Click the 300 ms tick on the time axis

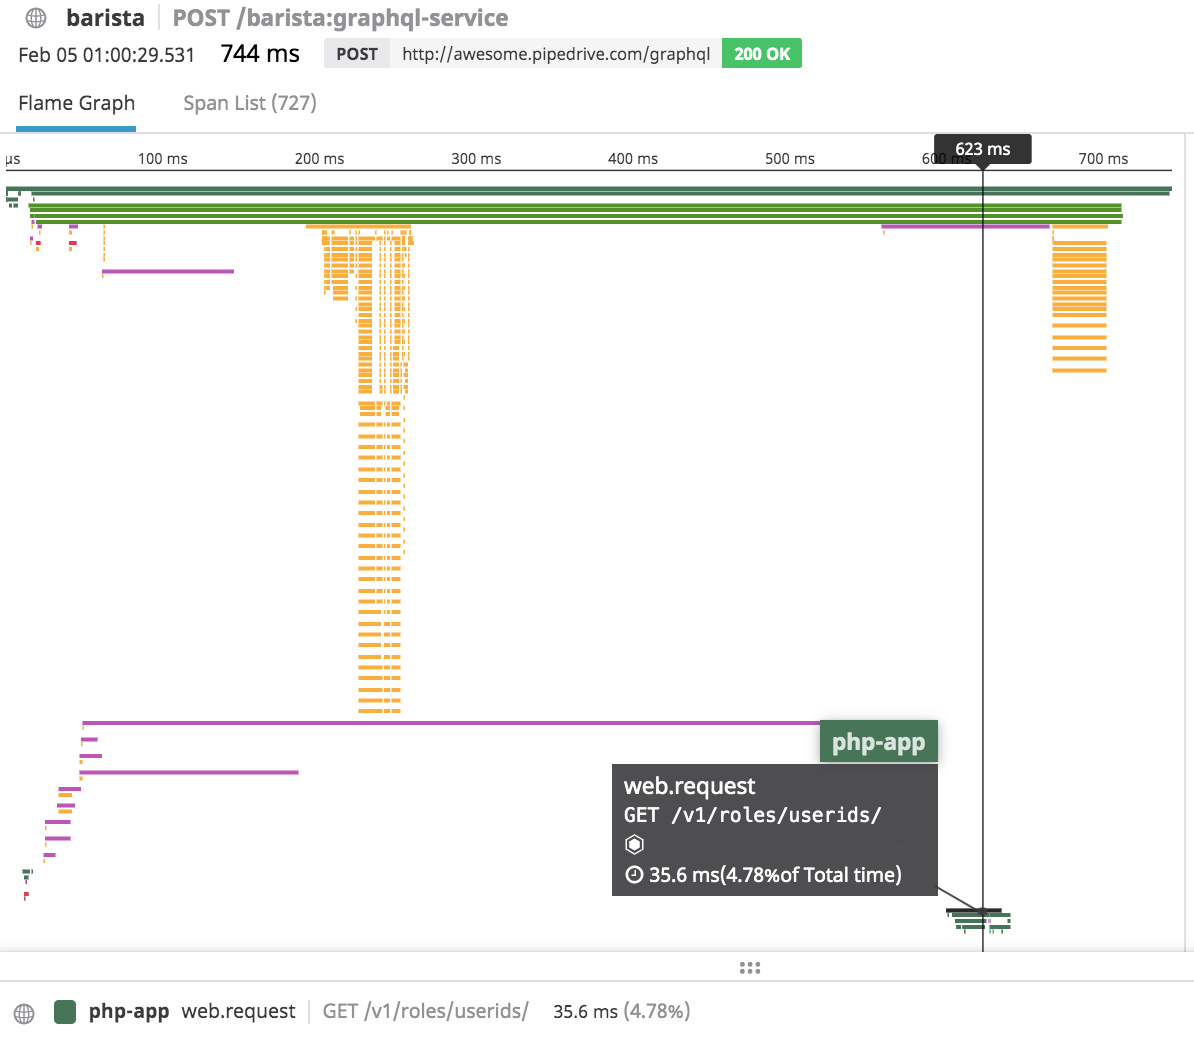476,158
